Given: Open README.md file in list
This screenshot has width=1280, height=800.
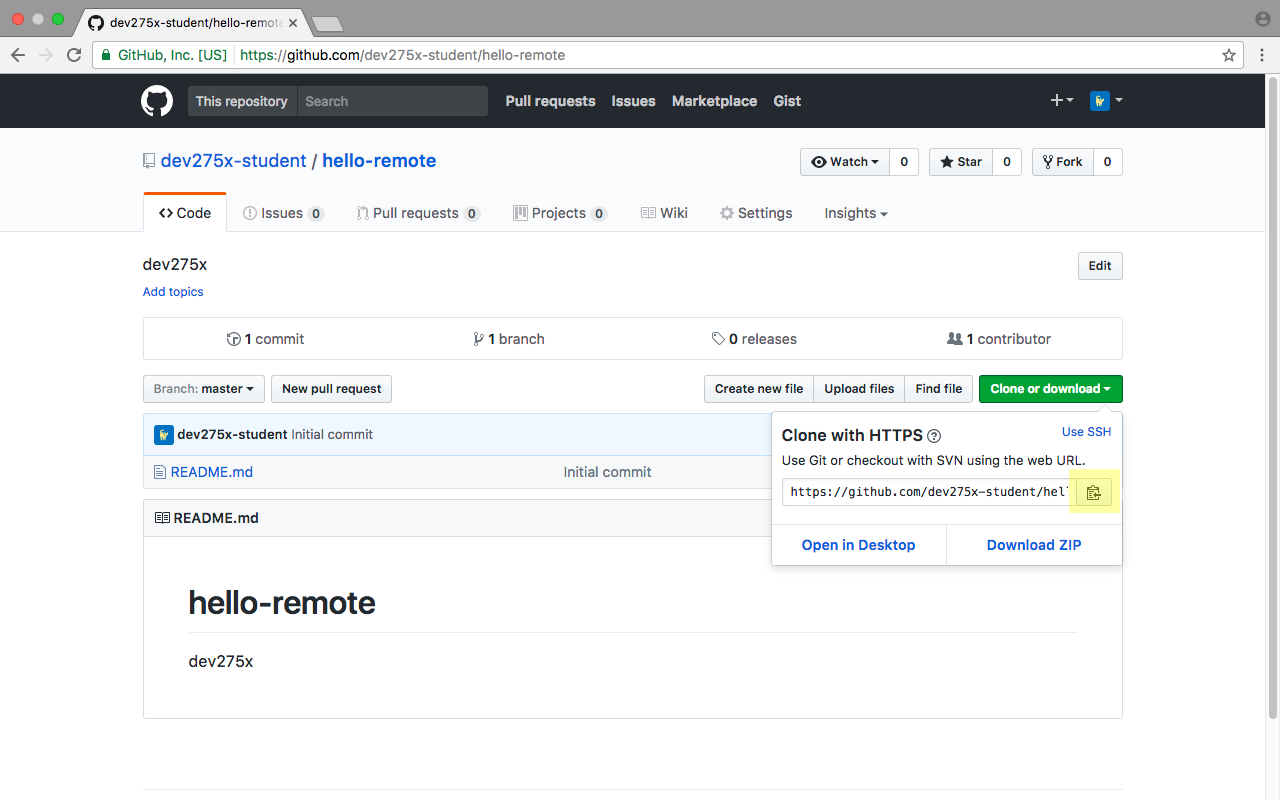Looking at the screenshot, I should (x=212, y=472).
